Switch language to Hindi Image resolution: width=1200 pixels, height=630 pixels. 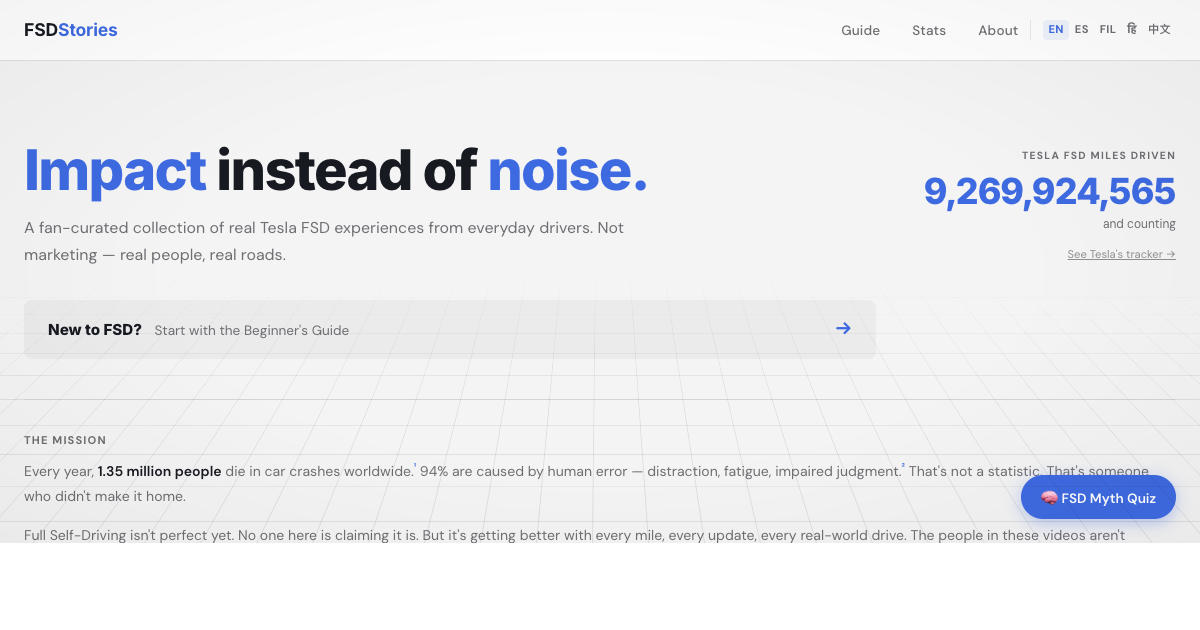(1132, 29)
